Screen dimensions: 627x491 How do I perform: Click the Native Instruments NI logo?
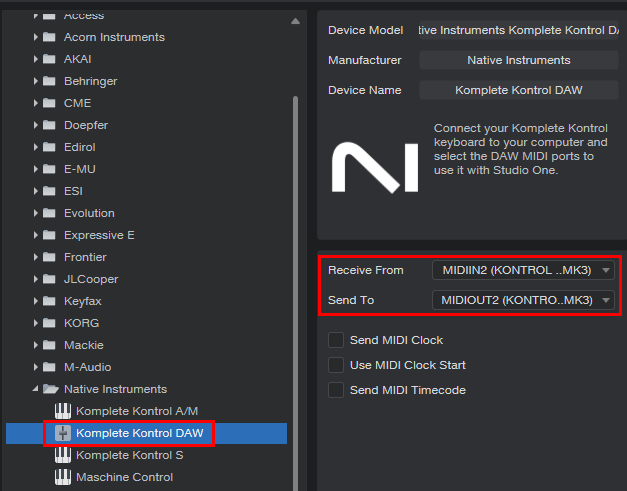click(x=375, y=168)
